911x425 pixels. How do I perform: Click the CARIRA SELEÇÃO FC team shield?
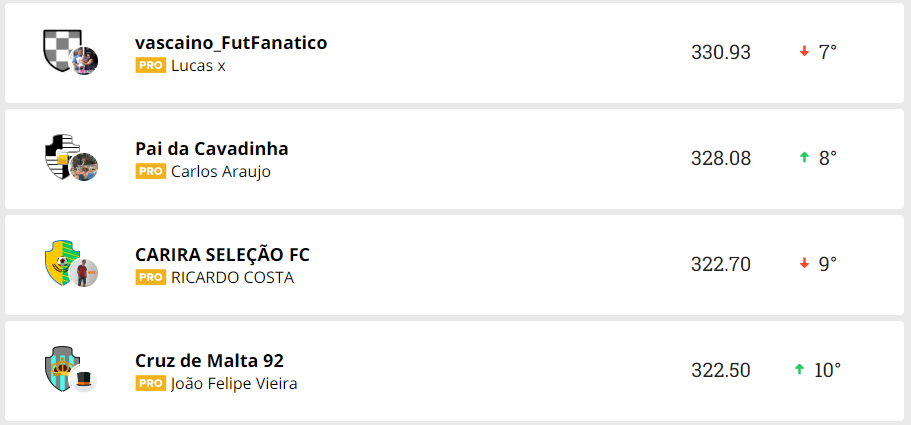(x=61, y=261)
